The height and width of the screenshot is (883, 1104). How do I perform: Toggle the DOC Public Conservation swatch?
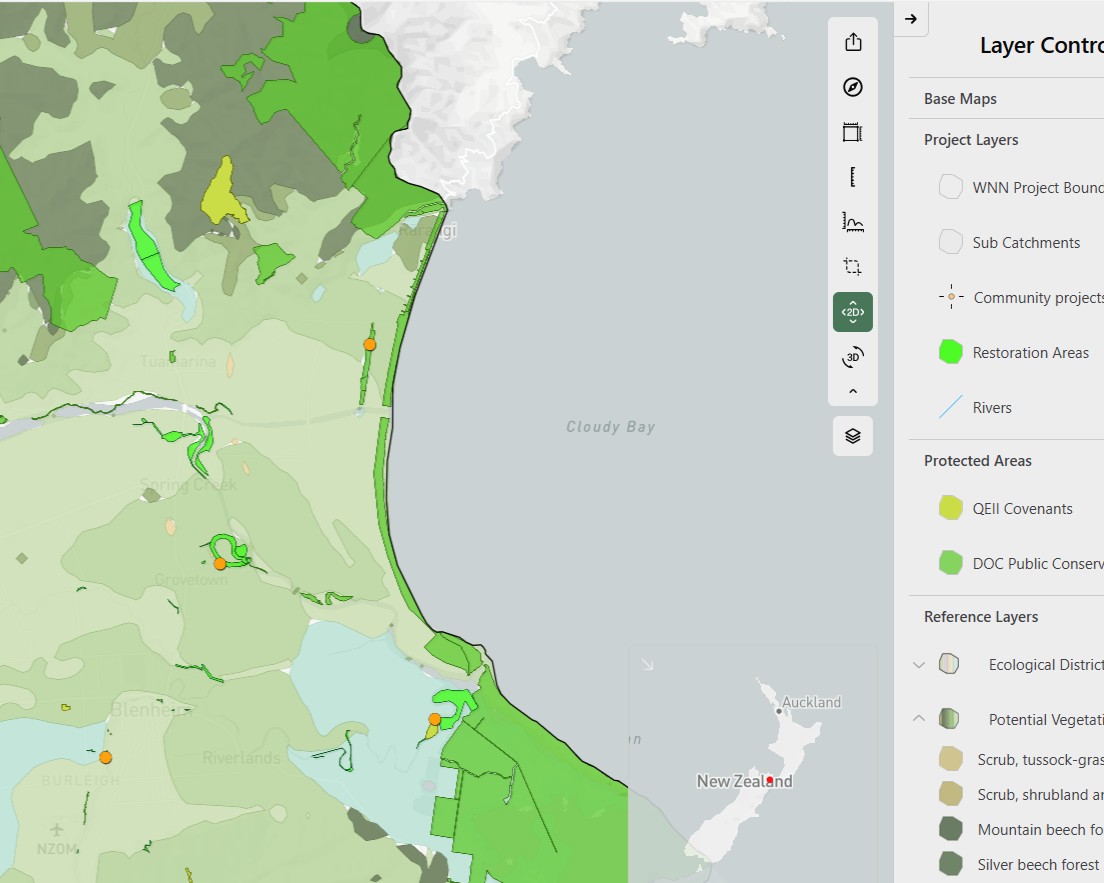(951, 563)
